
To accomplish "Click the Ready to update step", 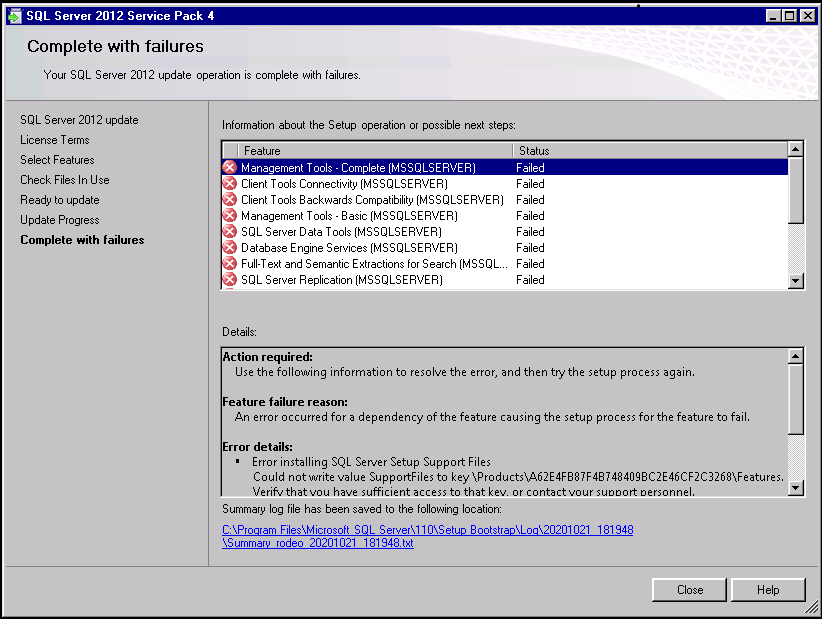I will [60, 200].
